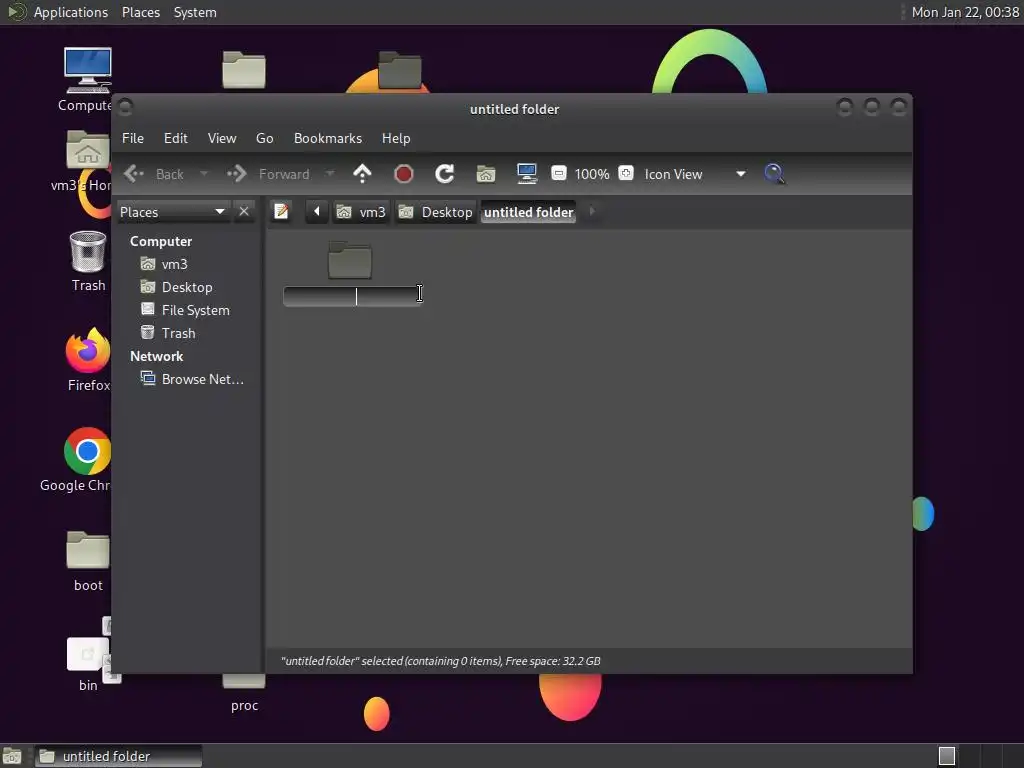Image resolution: width=1024 pixels, height=768 pixels.
Task: Select the new folder icon in the file pane
Action: (350, 260)
